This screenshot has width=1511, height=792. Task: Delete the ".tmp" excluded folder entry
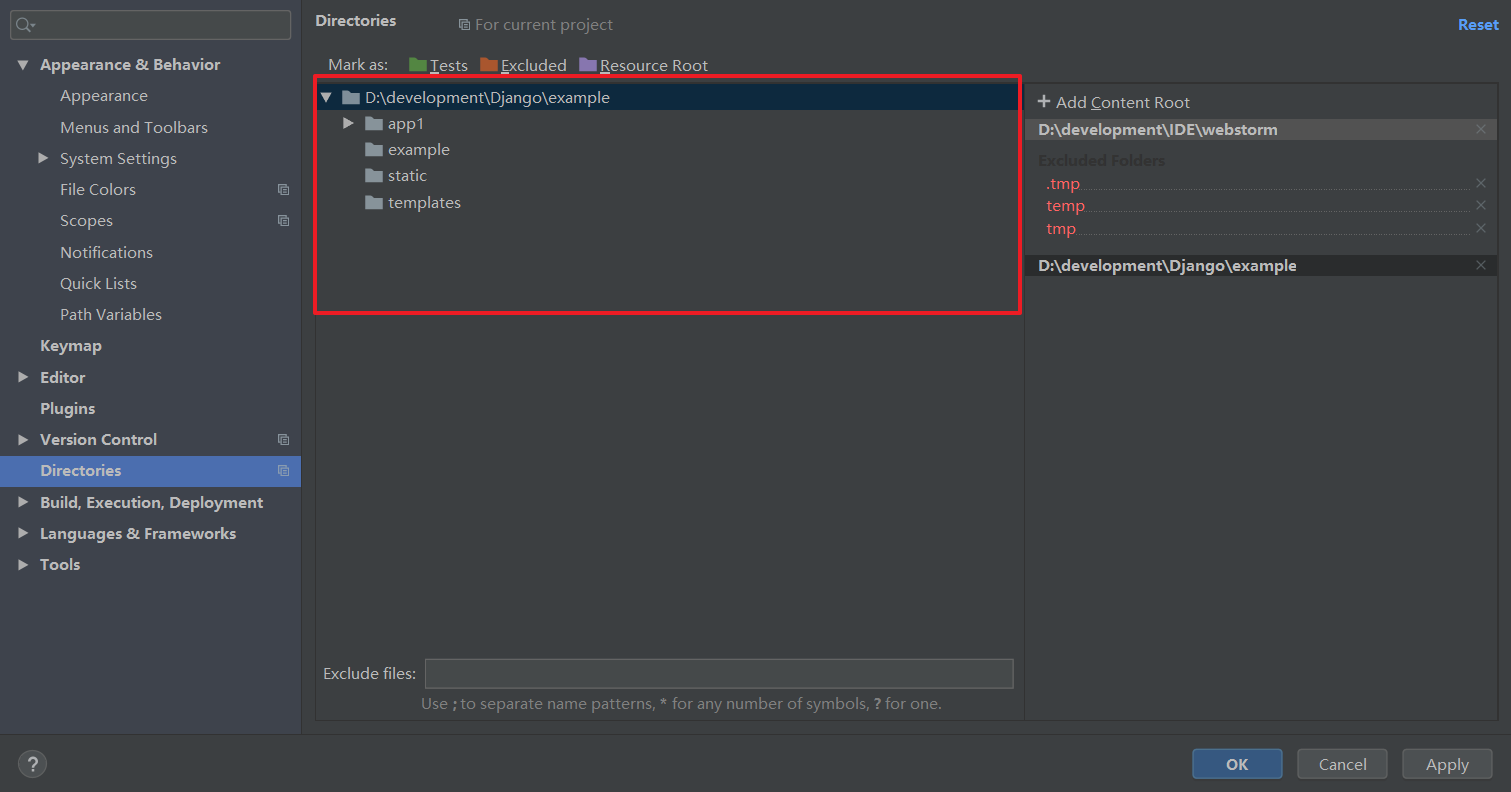click(x=1481, y=183)
